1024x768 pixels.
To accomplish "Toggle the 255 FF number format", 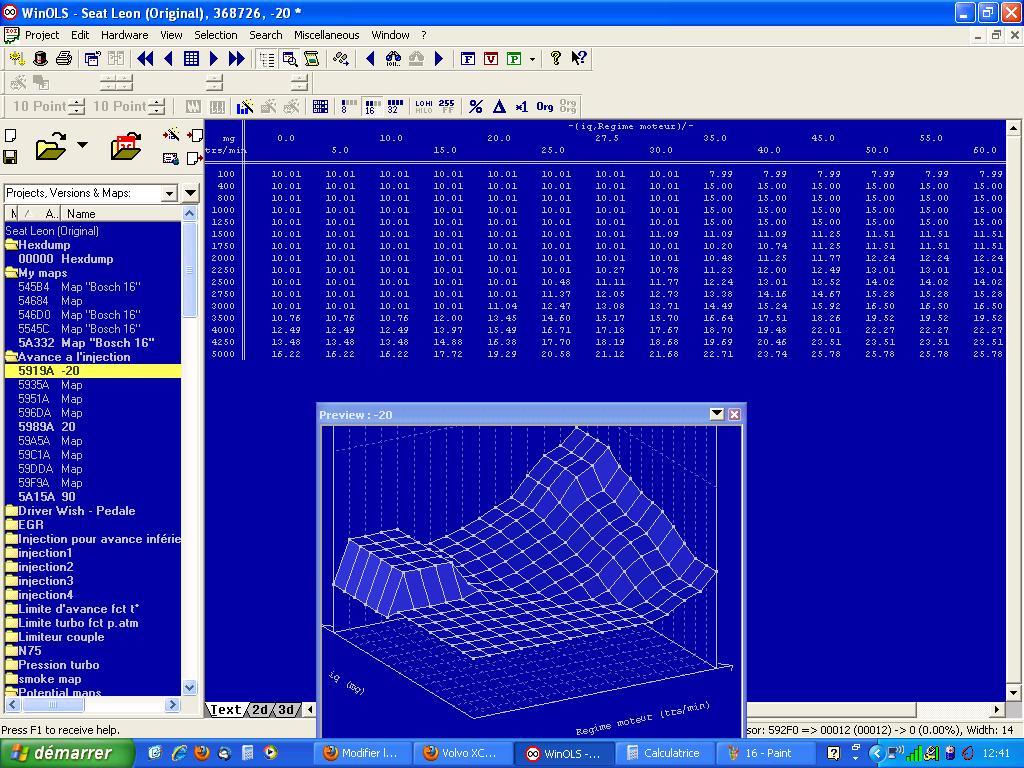I will (447, 106).
